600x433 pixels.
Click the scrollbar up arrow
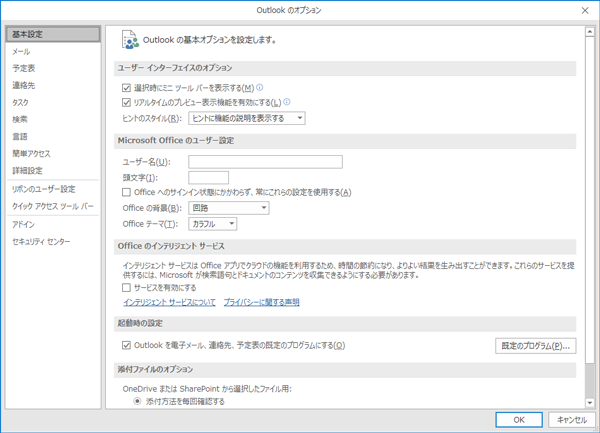590,32
